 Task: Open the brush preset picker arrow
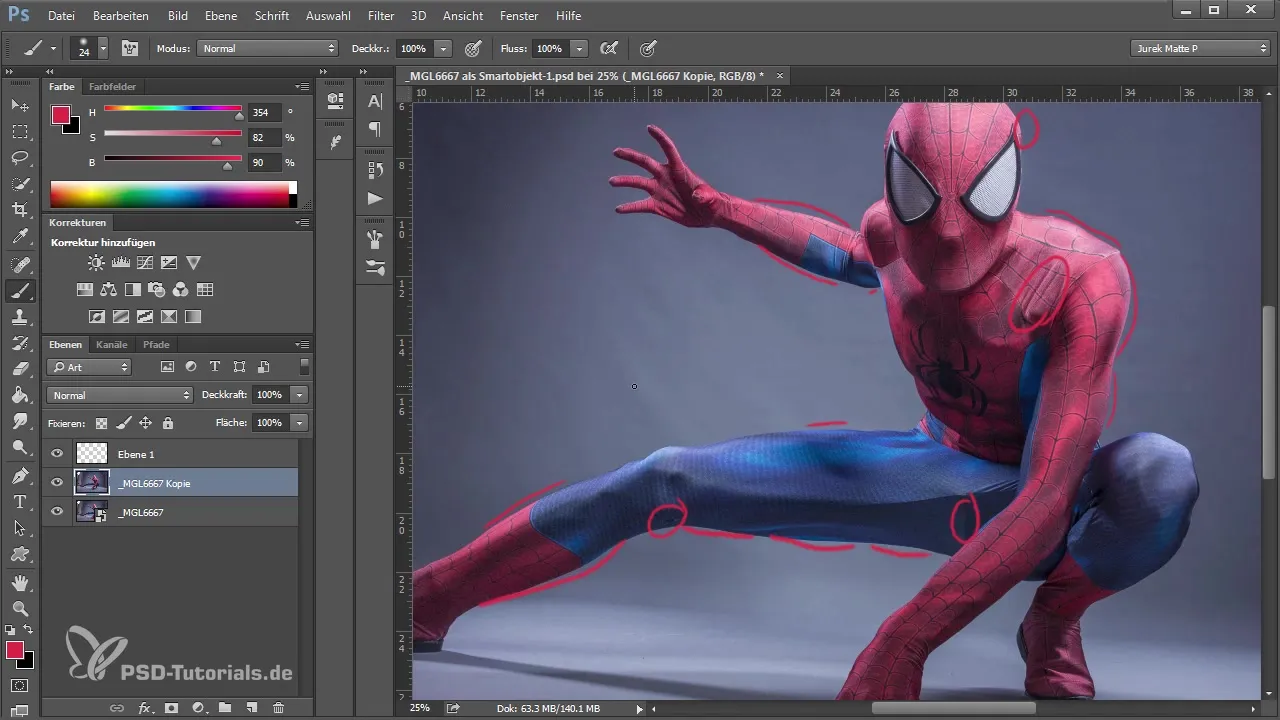(x=103, y=48)
